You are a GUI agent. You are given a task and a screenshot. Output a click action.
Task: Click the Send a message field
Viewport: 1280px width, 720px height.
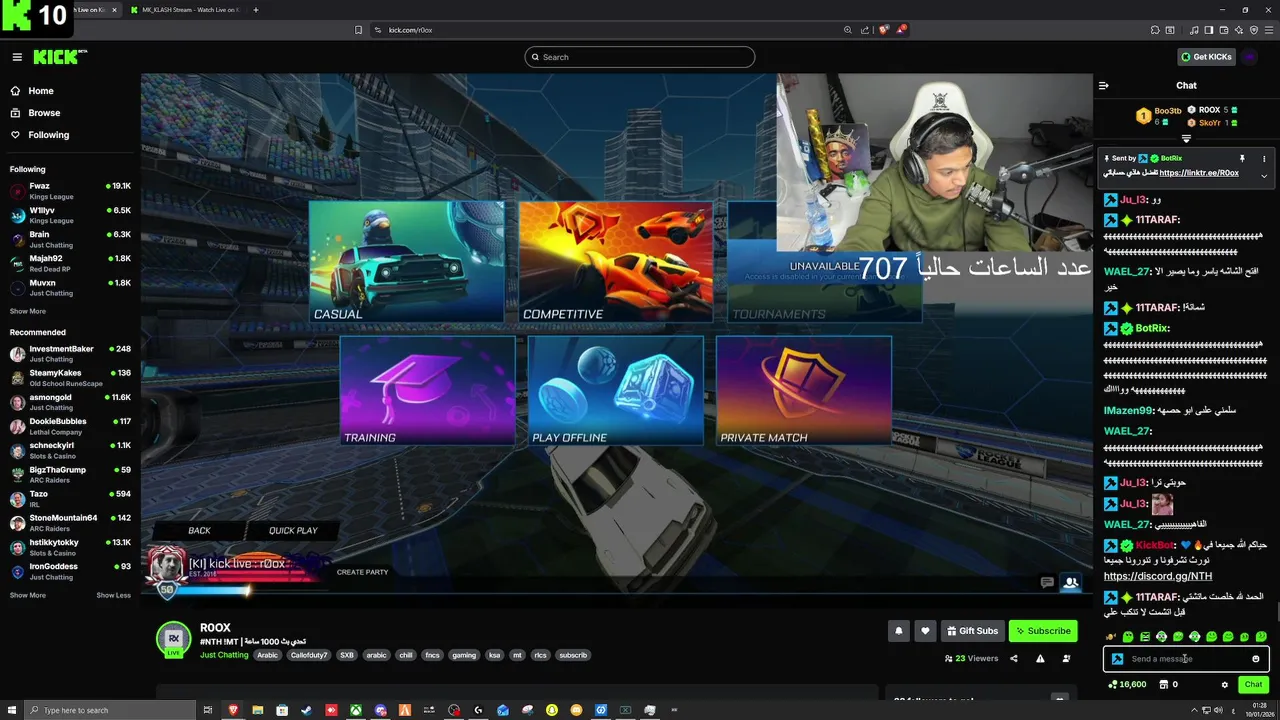1186,659
